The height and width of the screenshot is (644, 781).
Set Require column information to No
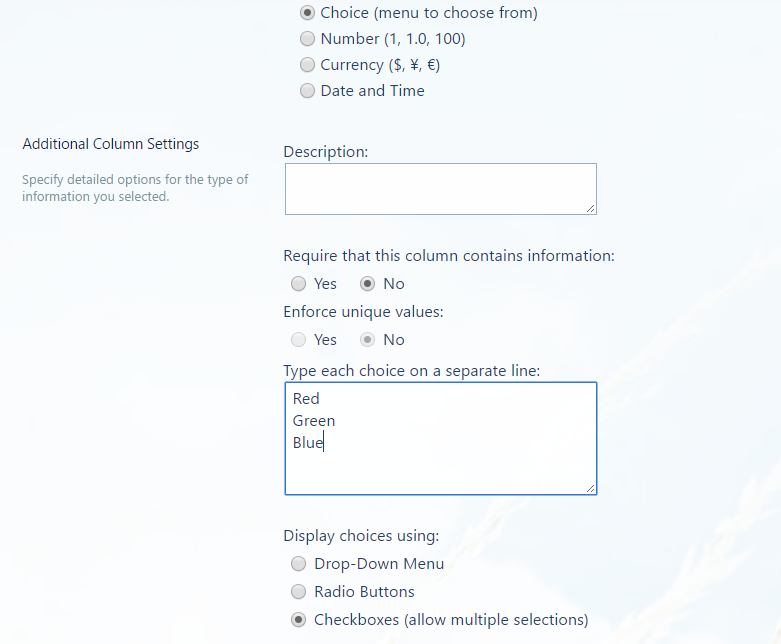368,284
